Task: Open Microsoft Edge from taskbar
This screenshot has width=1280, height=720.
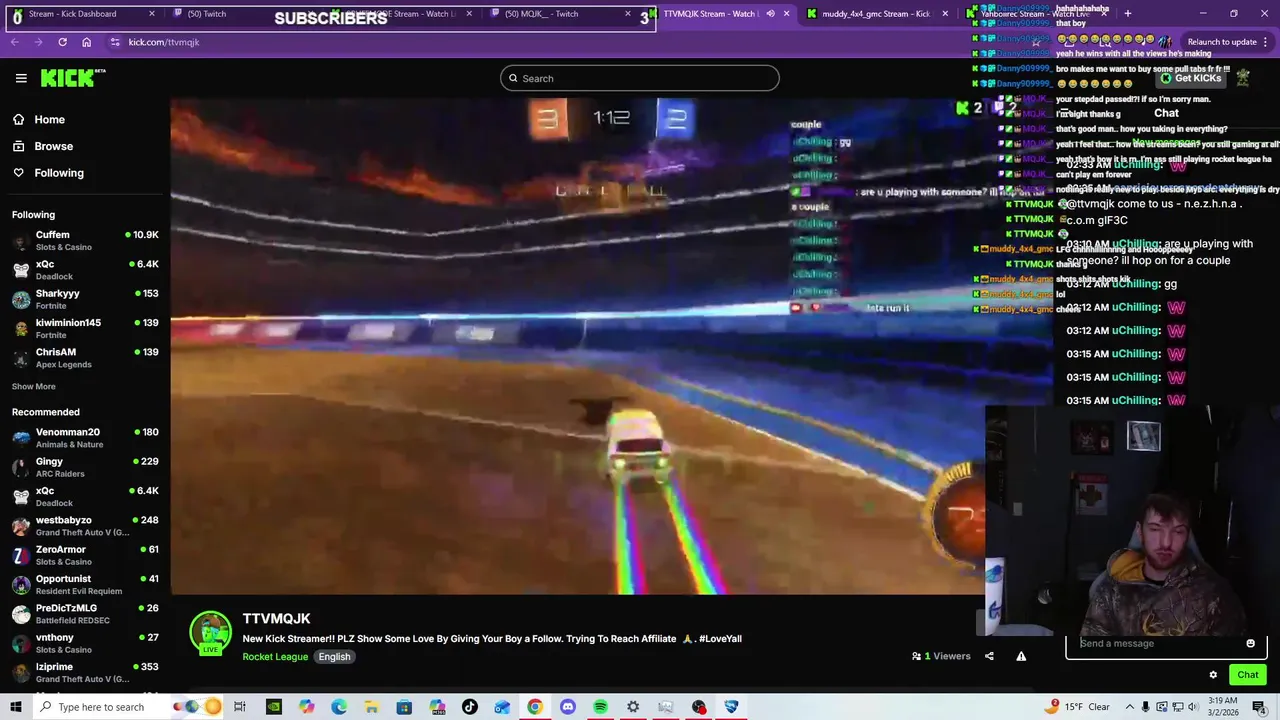Action: click(339, 707)
